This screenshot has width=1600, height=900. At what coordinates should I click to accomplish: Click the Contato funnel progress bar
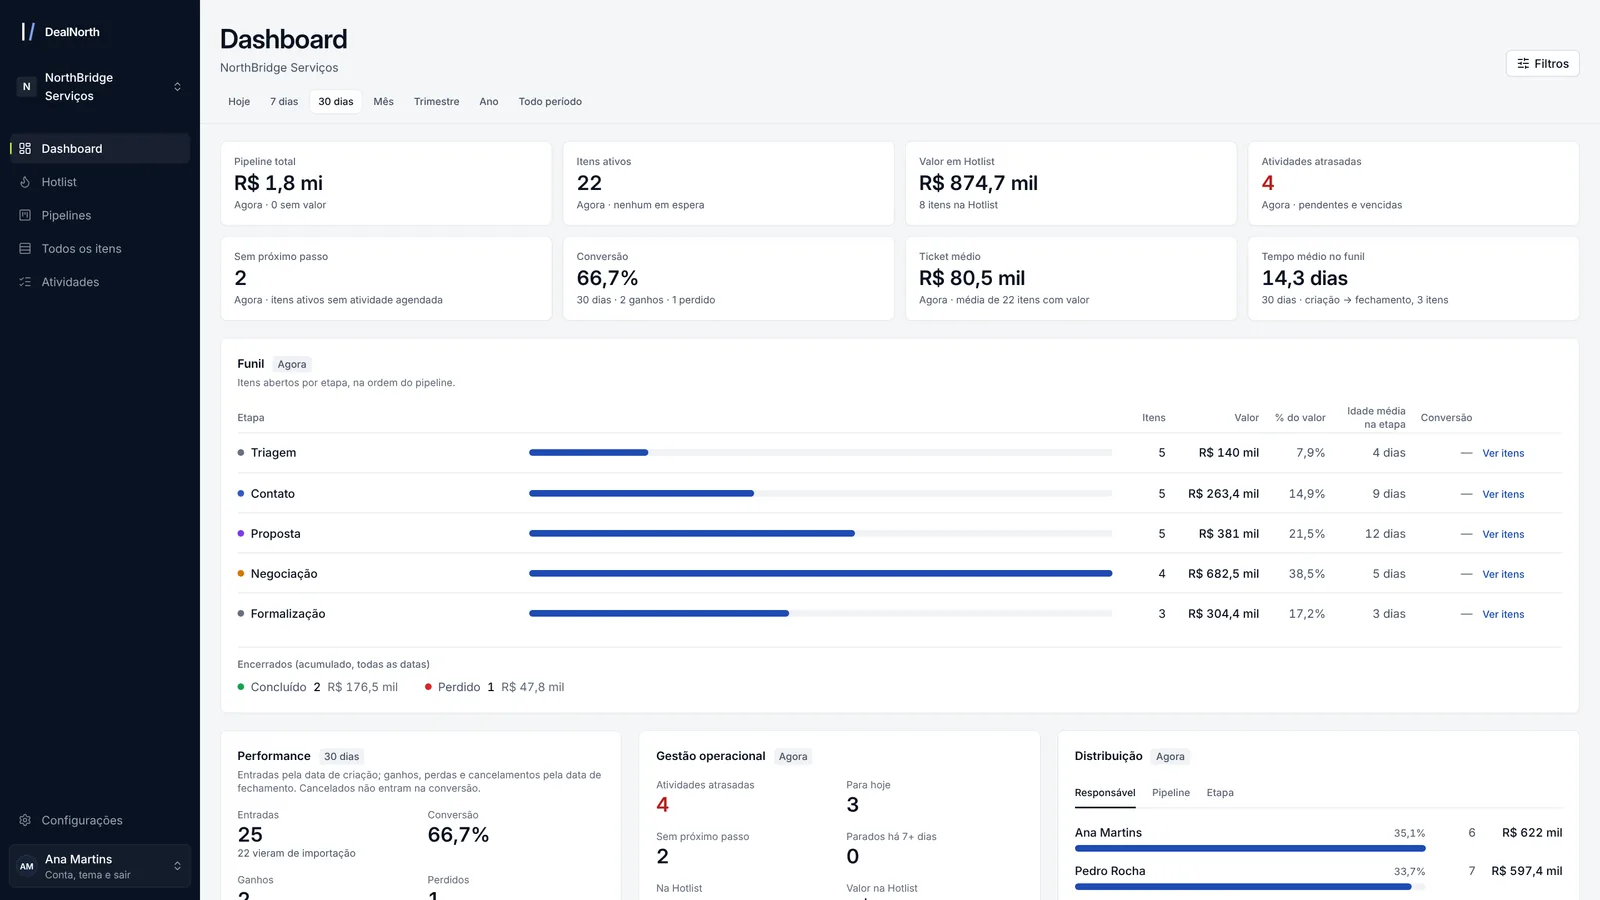click(820, 493)
